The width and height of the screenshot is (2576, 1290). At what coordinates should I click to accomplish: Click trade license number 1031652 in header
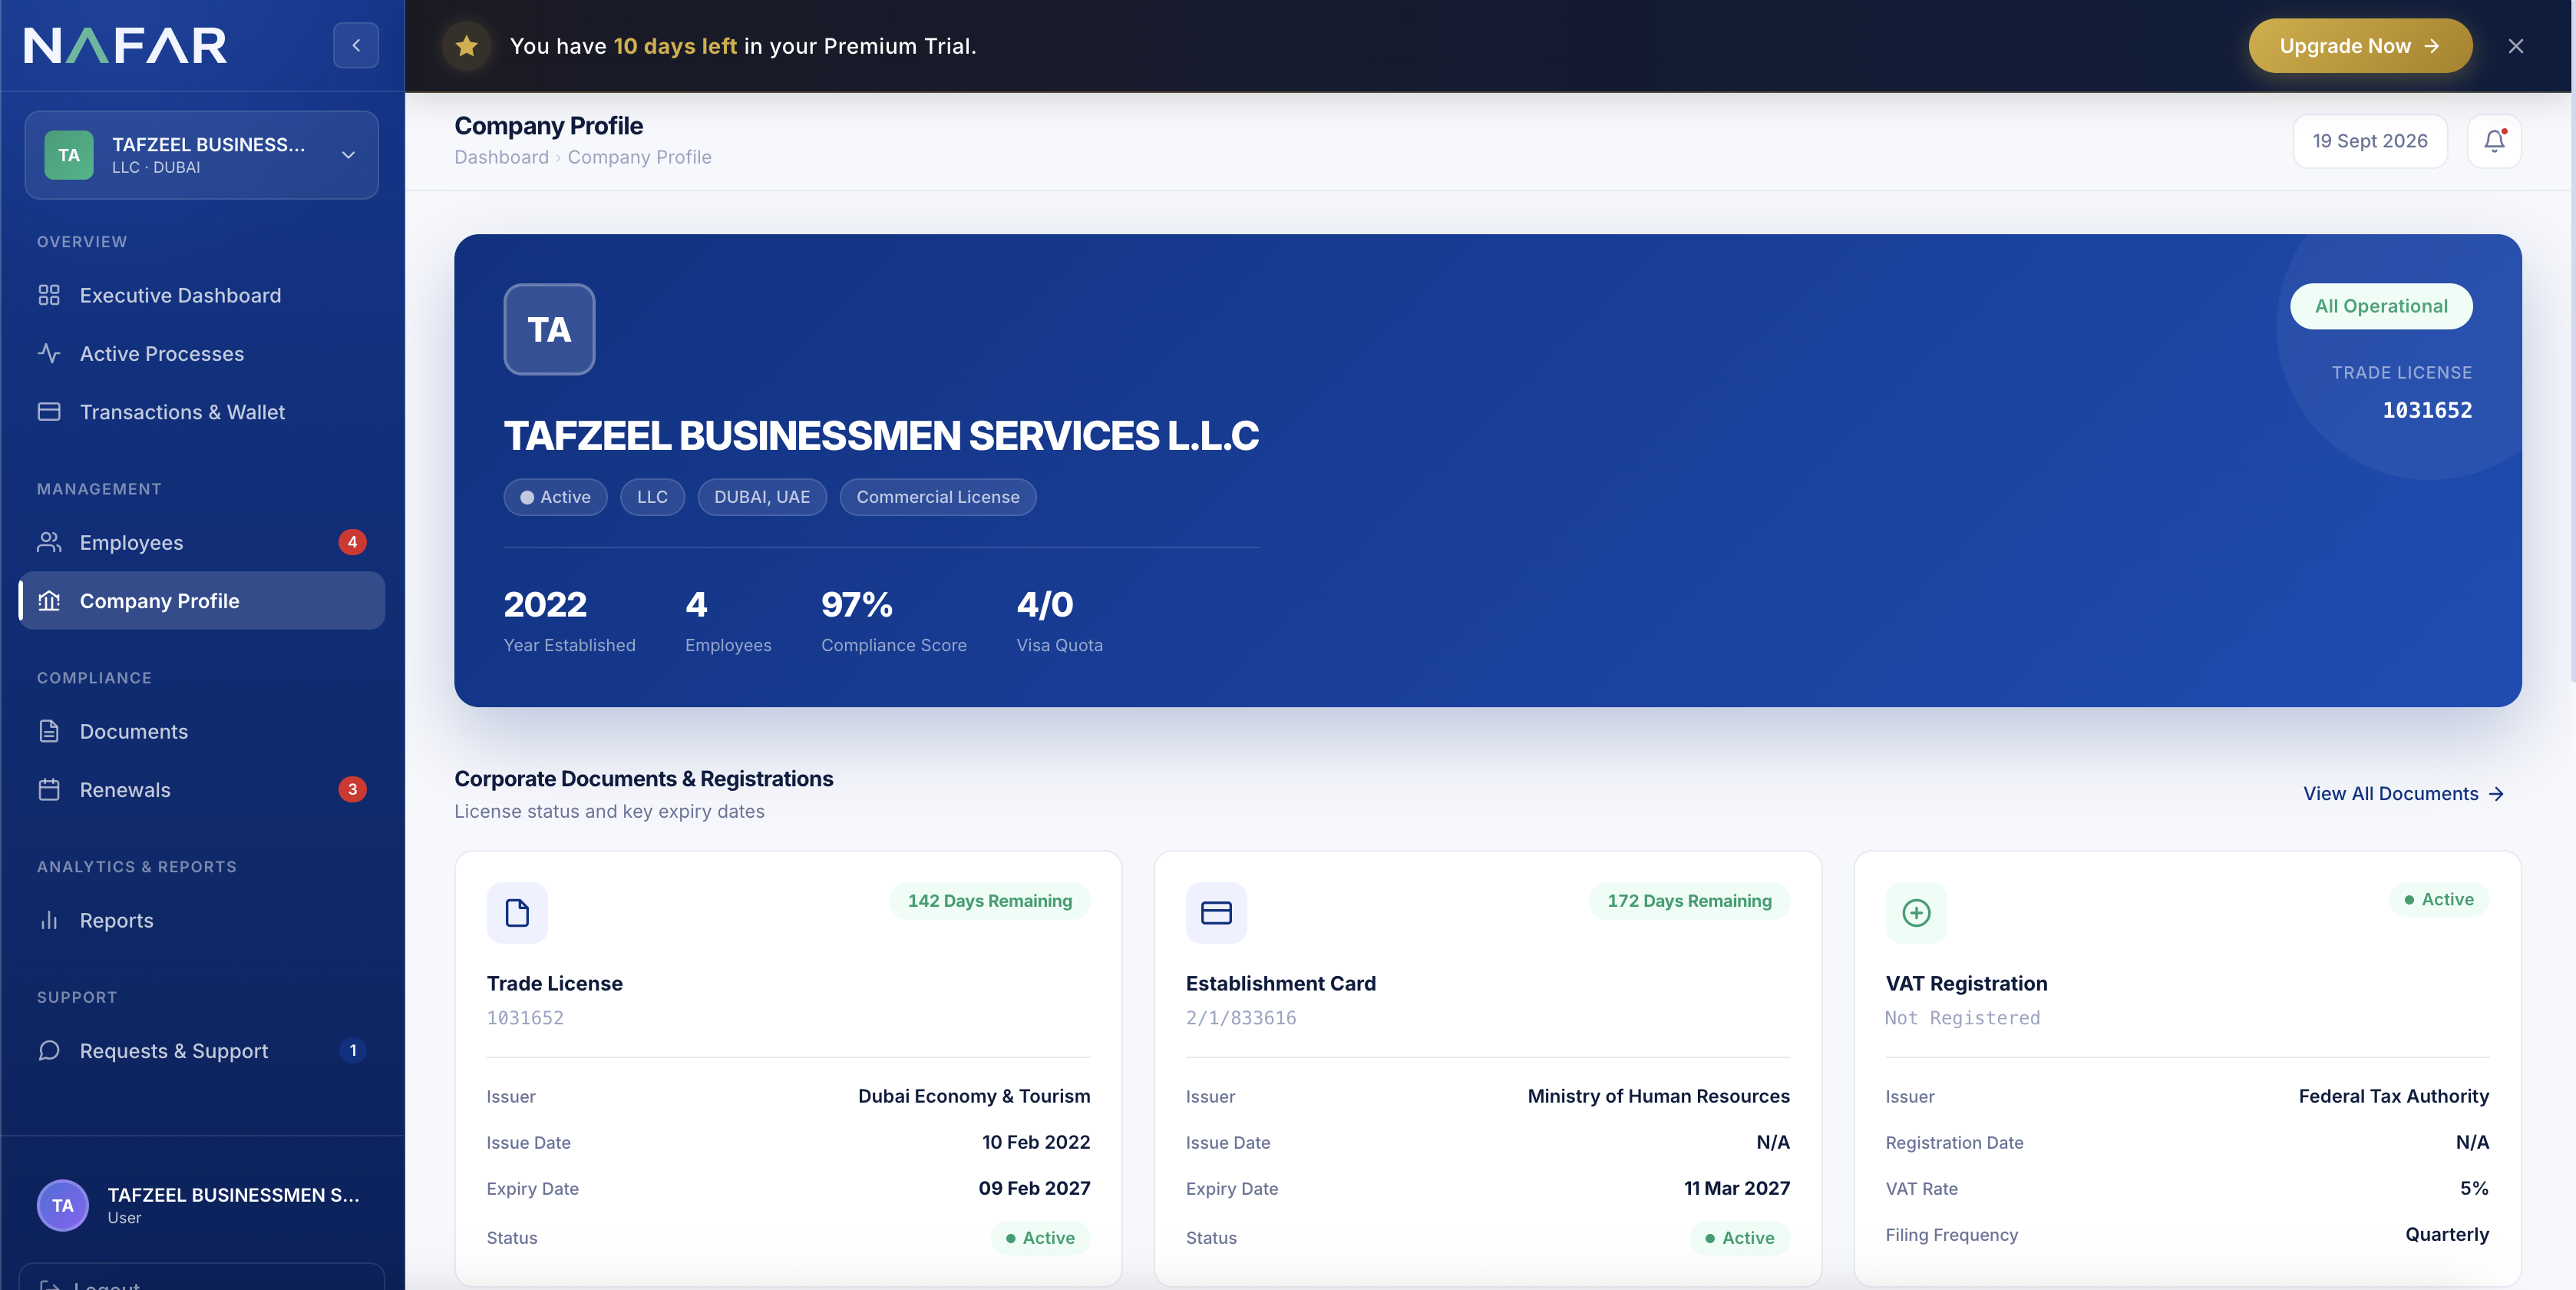pyautogui.click(x=2427, y=411)
